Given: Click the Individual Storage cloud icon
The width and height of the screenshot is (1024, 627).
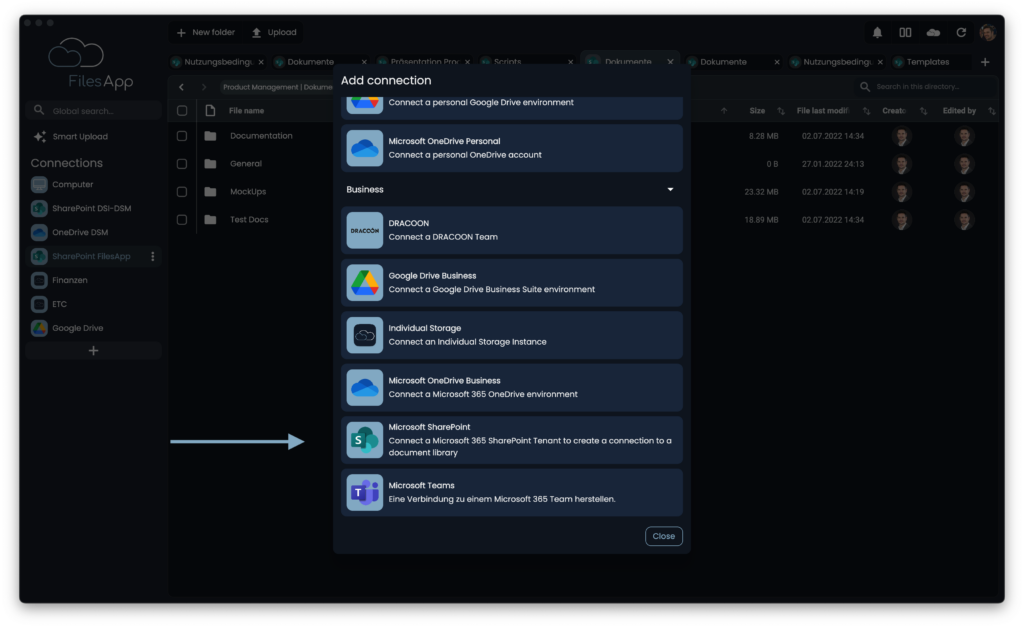Looking at the screenshot, I should (x=364, y=335).
